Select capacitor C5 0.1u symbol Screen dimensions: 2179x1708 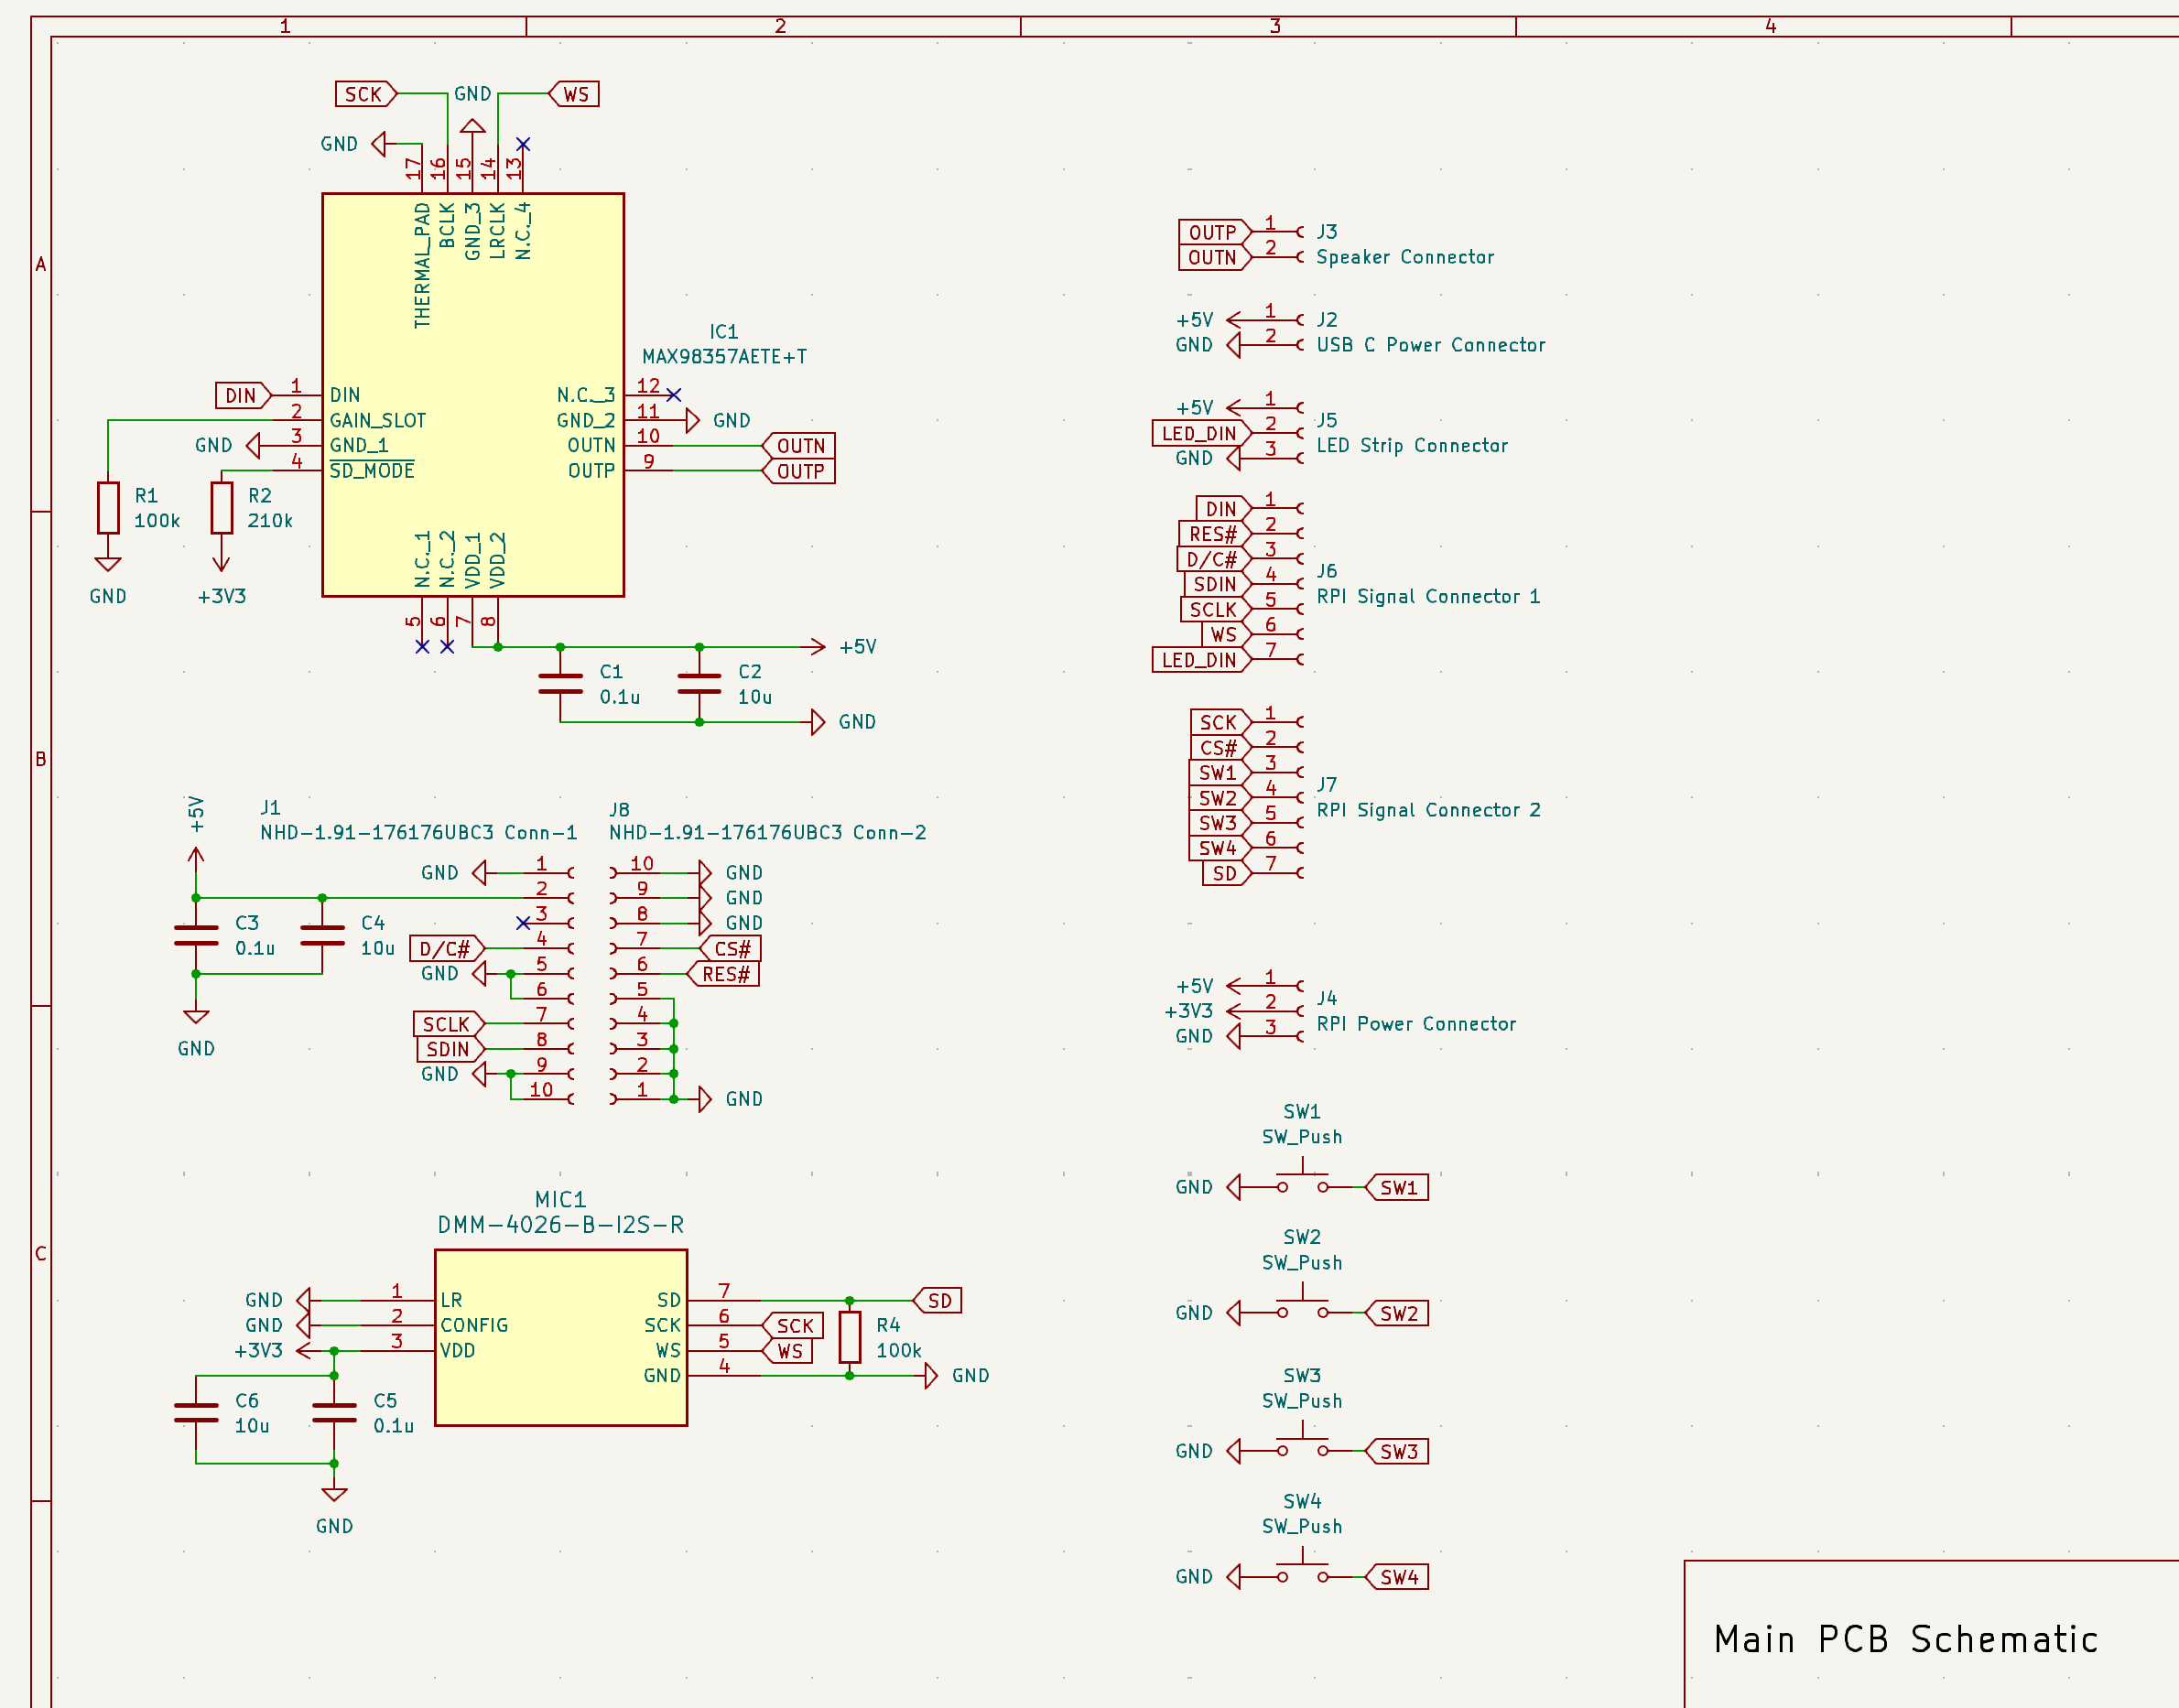(334, 1413)
